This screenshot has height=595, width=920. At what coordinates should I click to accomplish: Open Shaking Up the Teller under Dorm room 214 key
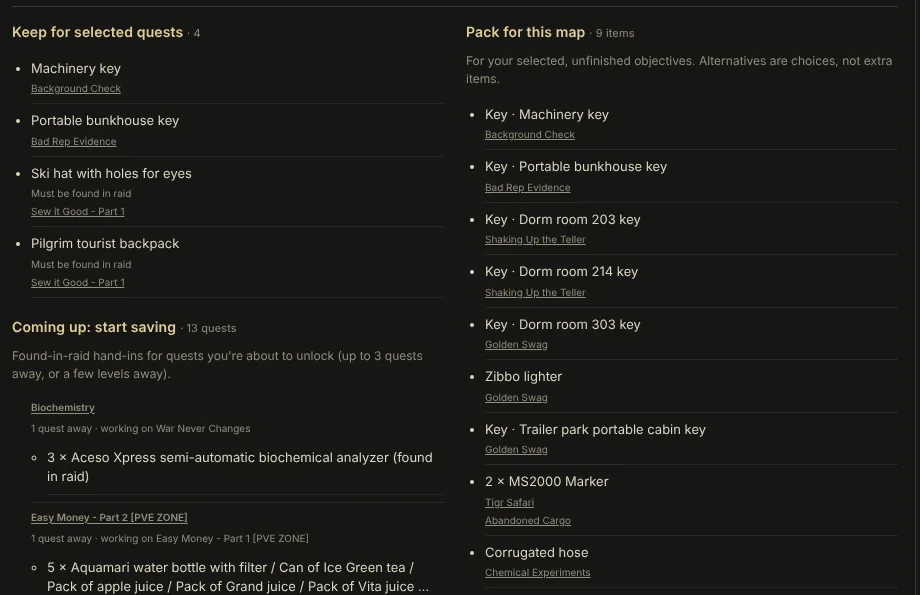(535, 292)
